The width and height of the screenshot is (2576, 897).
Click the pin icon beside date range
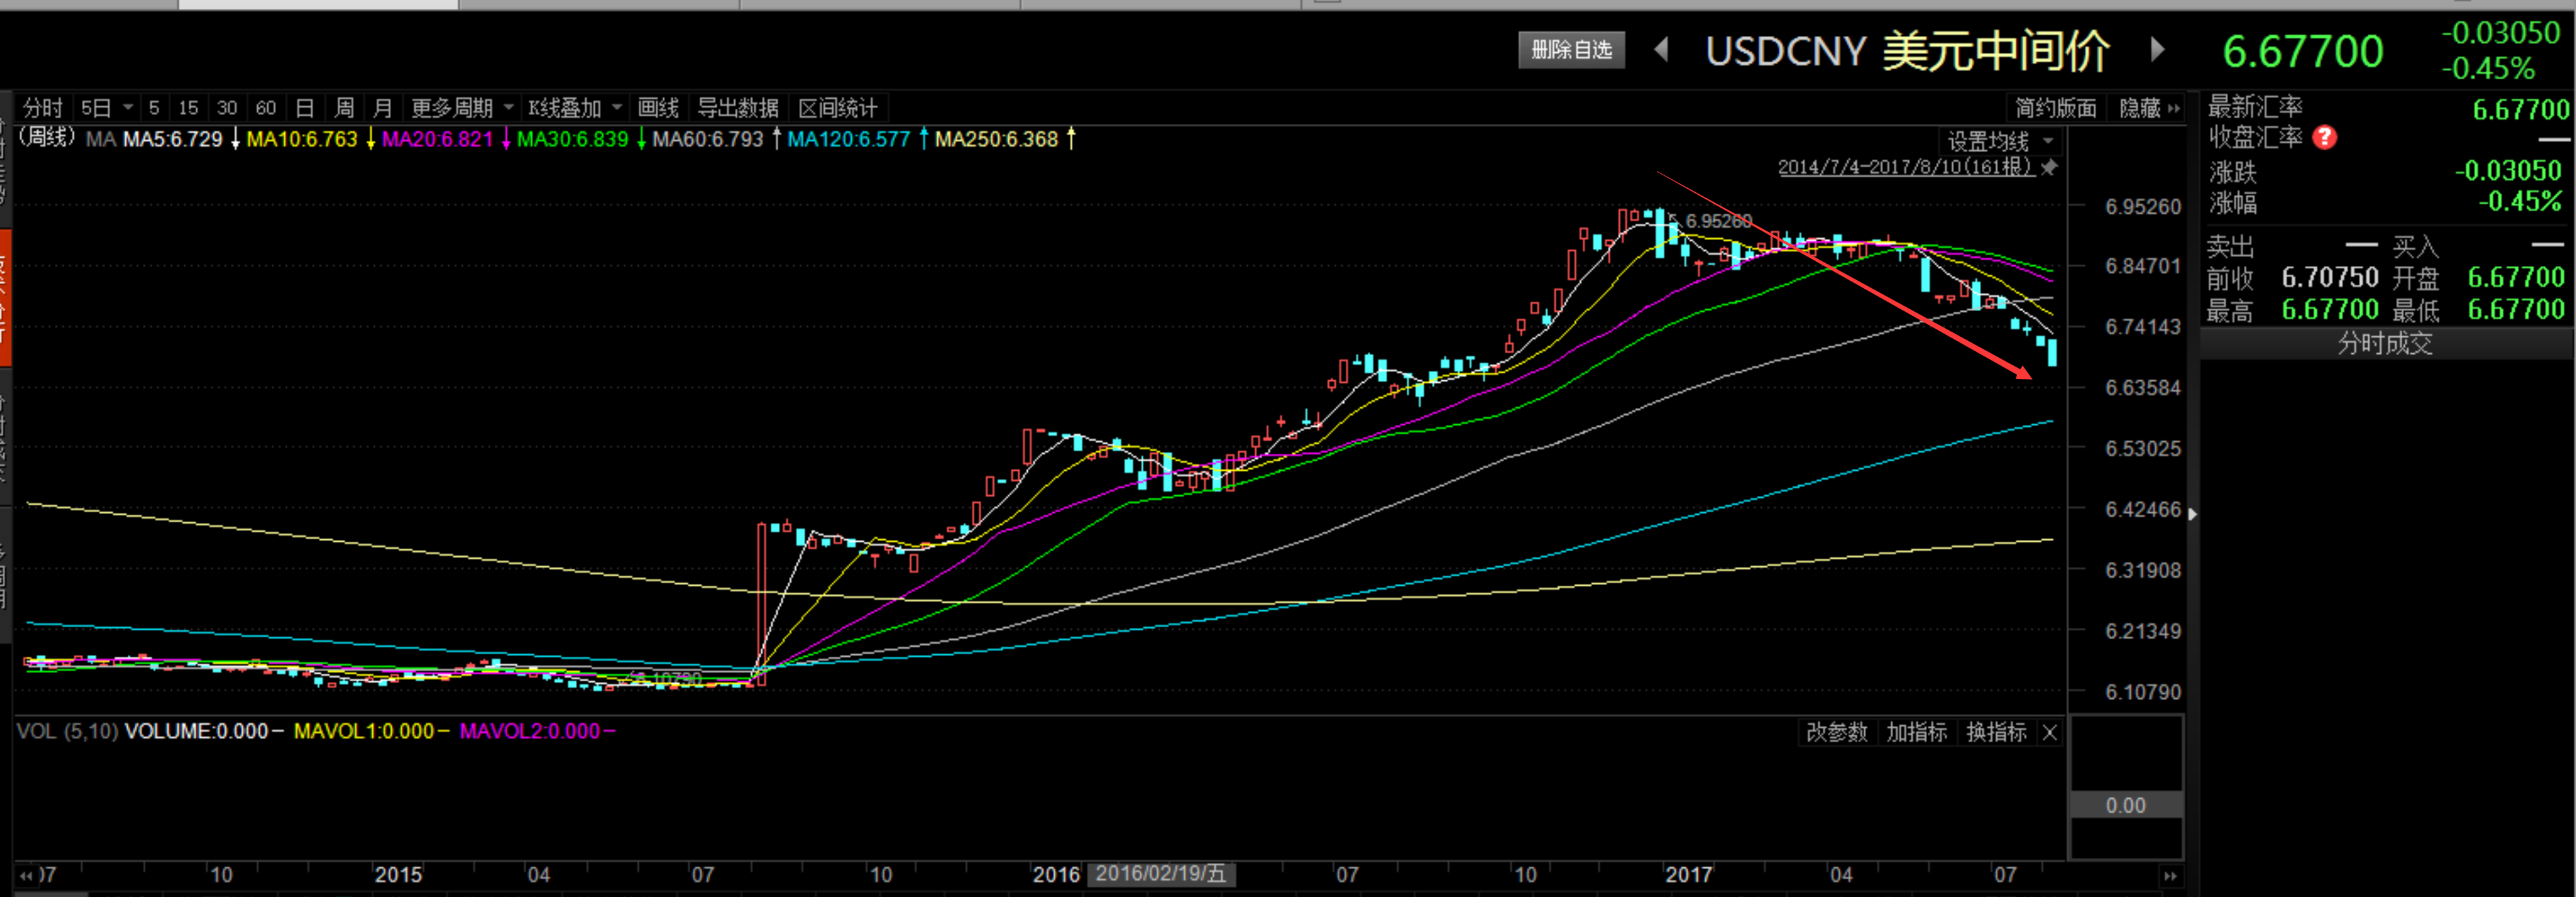[x=2049, y=167]
